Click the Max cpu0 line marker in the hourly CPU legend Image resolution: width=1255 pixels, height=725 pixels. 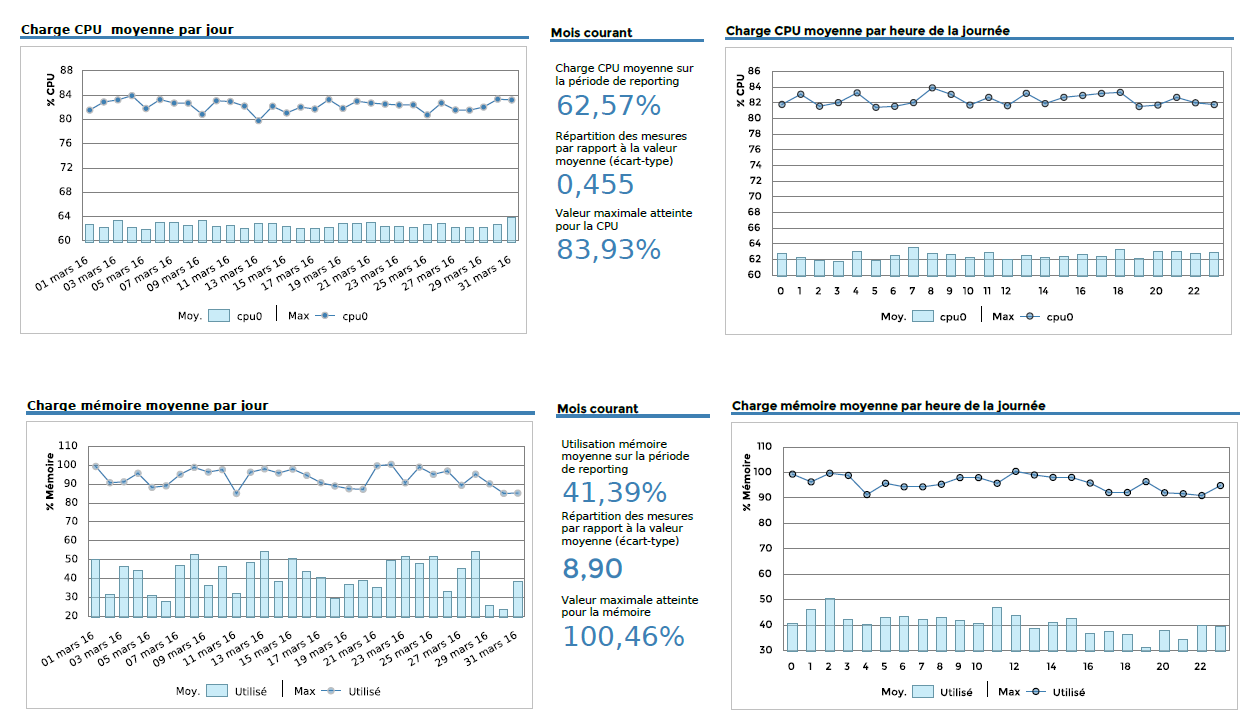tap(1032, 316)
